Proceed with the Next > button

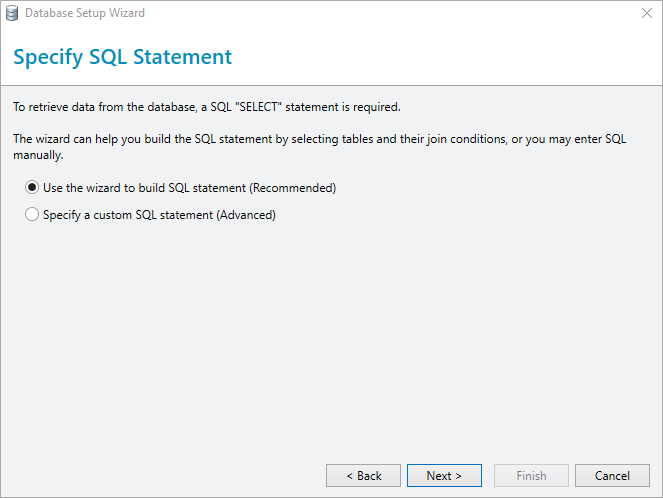coord(444,476)
